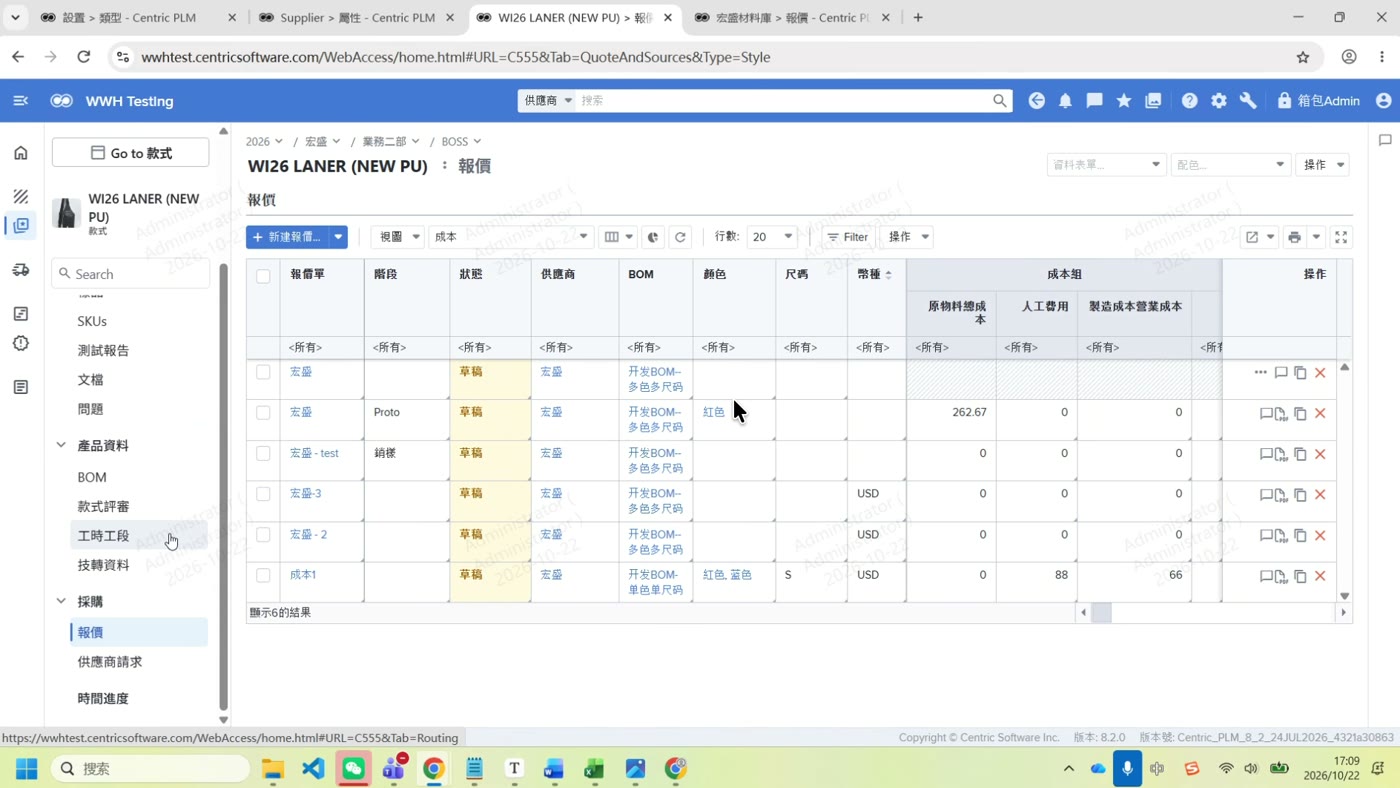Click the search magnifier icon in the top search bar

tap(999, 101)
